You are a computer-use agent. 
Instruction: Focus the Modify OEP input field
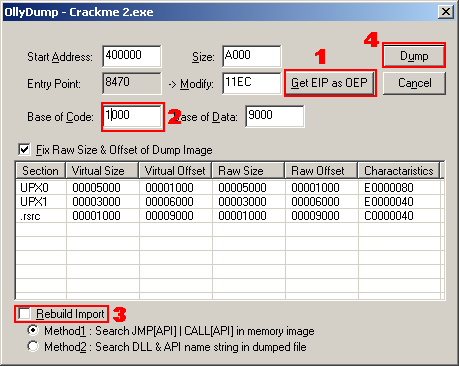(252, 83)
